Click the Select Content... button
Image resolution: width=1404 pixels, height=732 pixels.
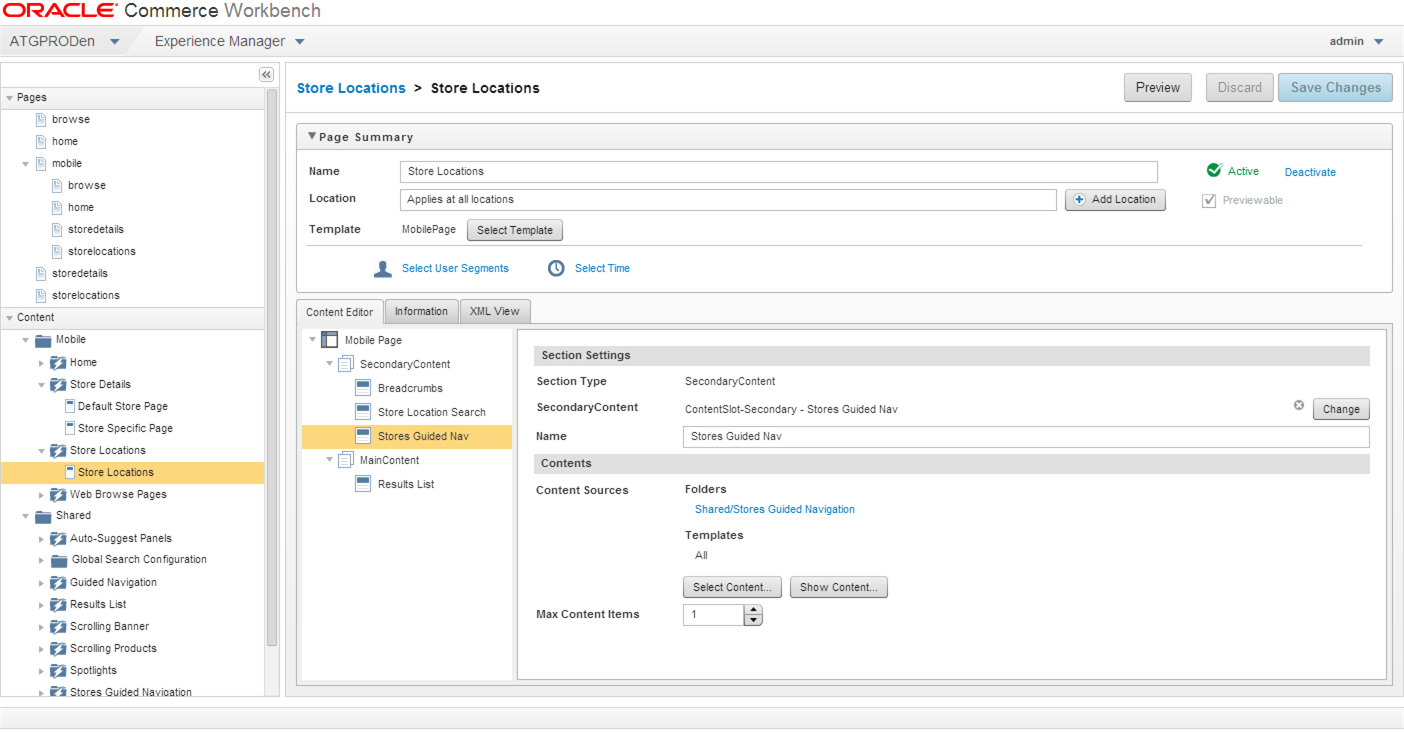732,587
